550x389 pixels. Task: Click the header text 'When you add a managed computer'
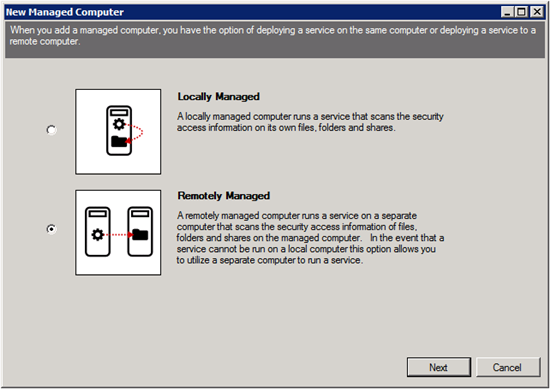[273, 35]
